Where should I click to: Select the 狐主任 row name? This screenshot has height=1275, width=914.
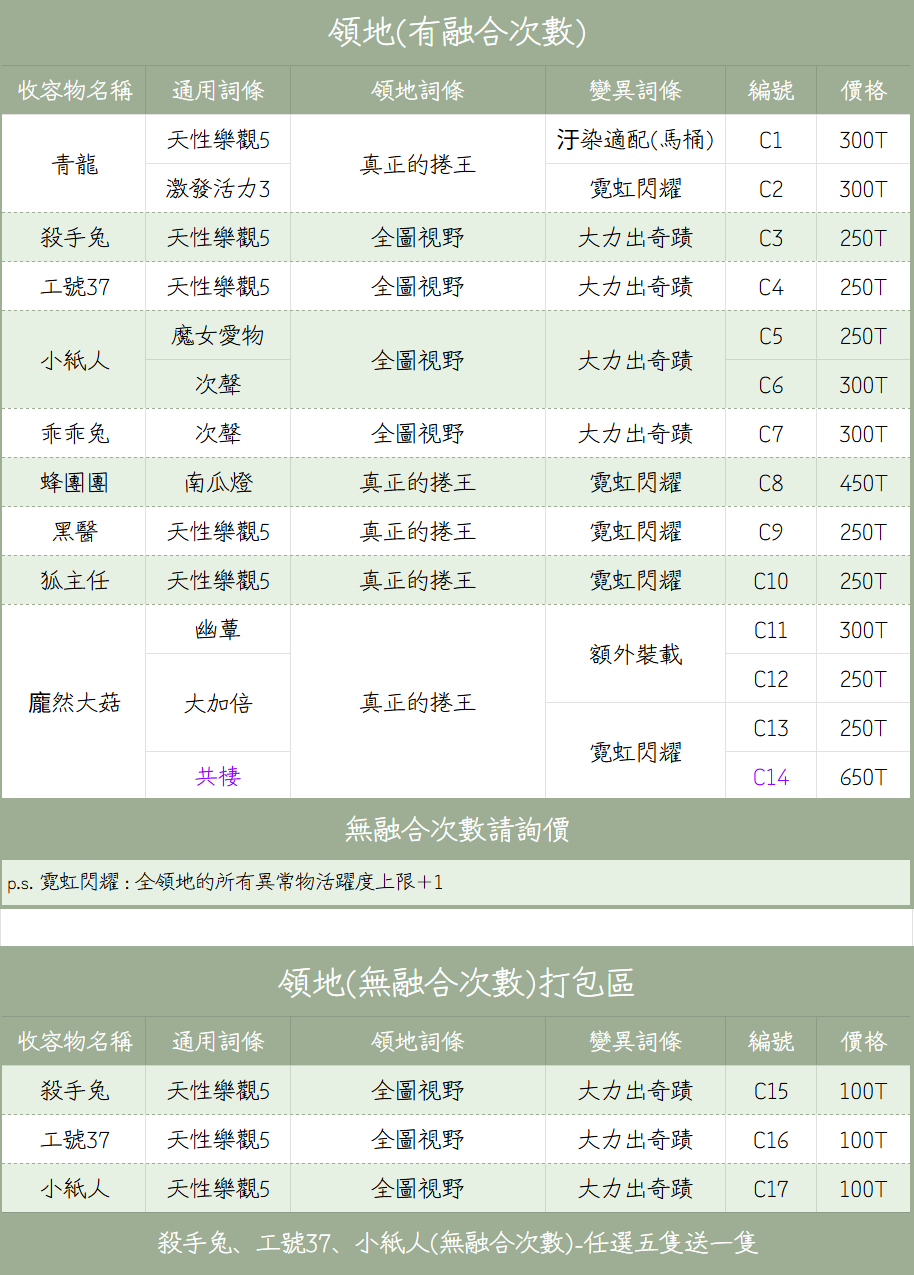(74, 581)
